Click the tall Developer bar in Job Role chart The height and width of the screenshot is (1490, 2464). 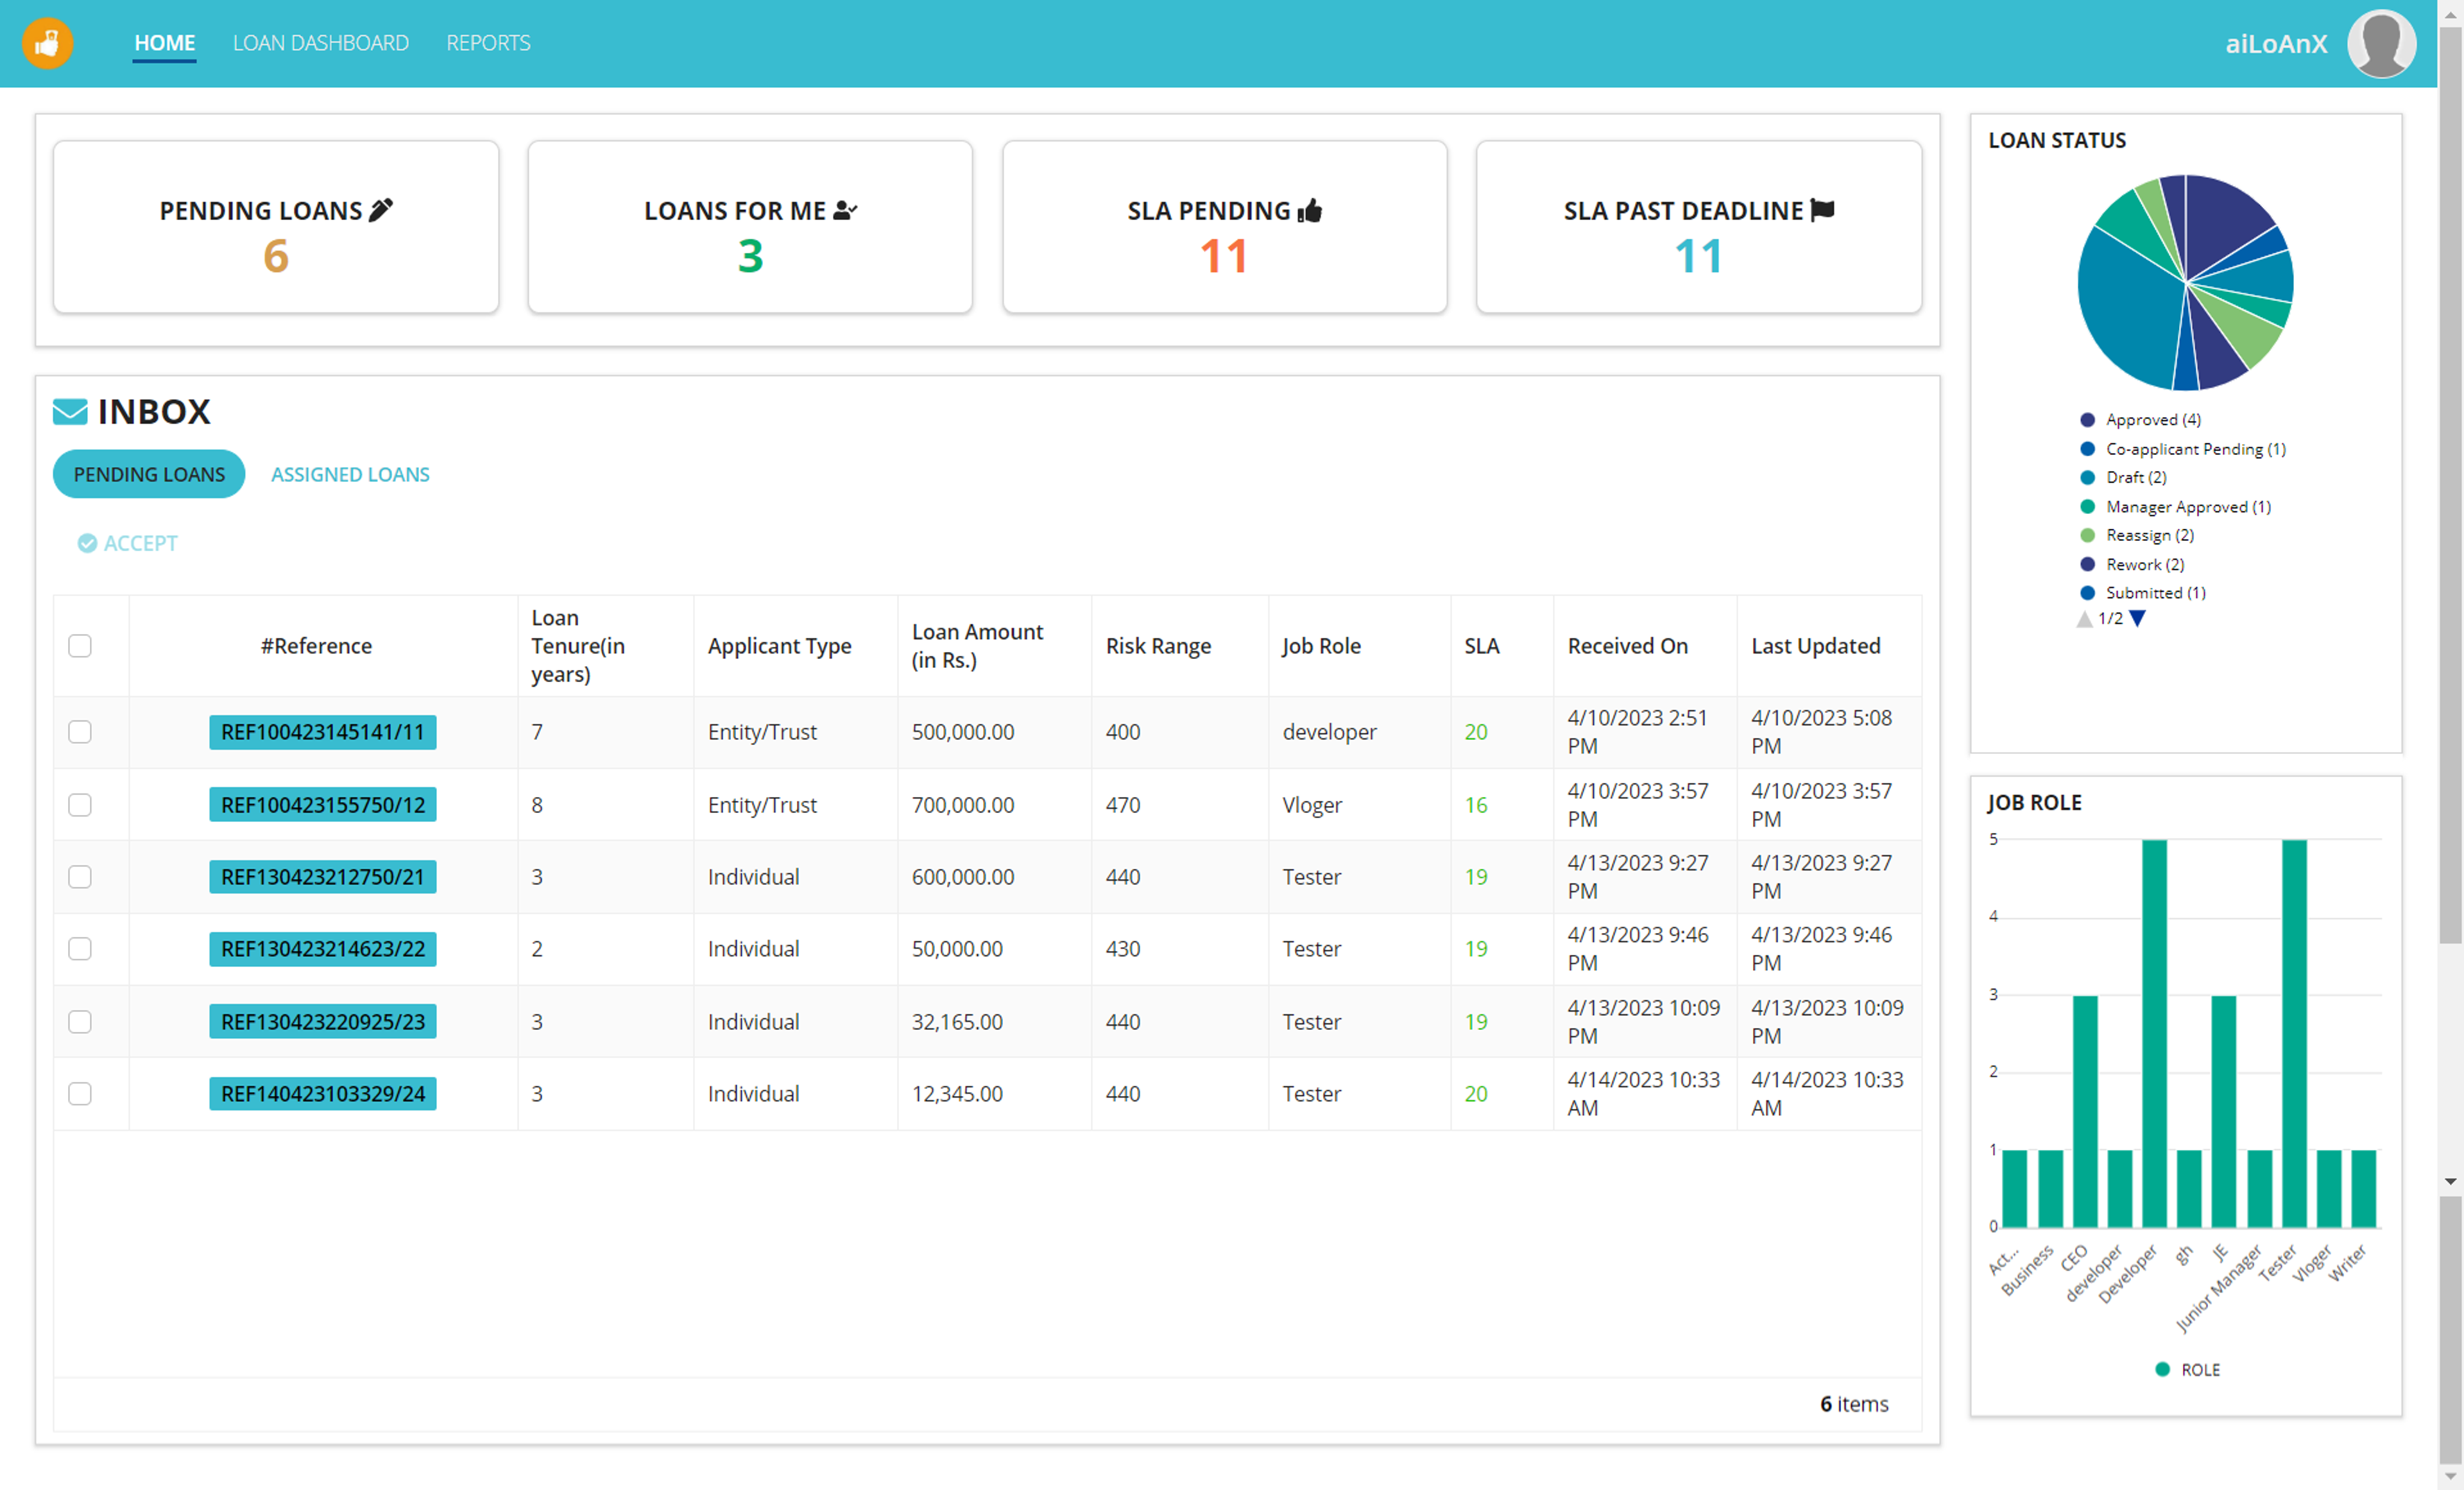(2154, 1033)
